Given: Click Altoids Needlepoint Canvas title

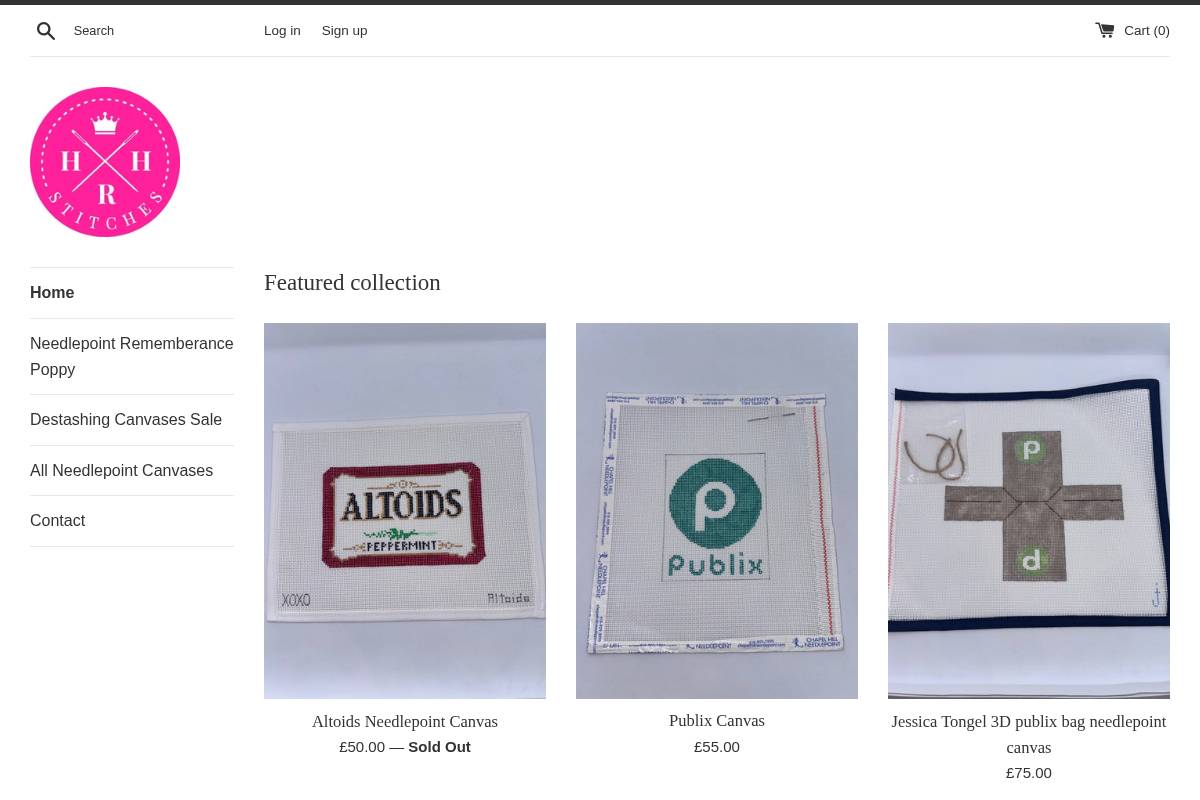Looking at the screenshot, I should (x=405, y=722).
